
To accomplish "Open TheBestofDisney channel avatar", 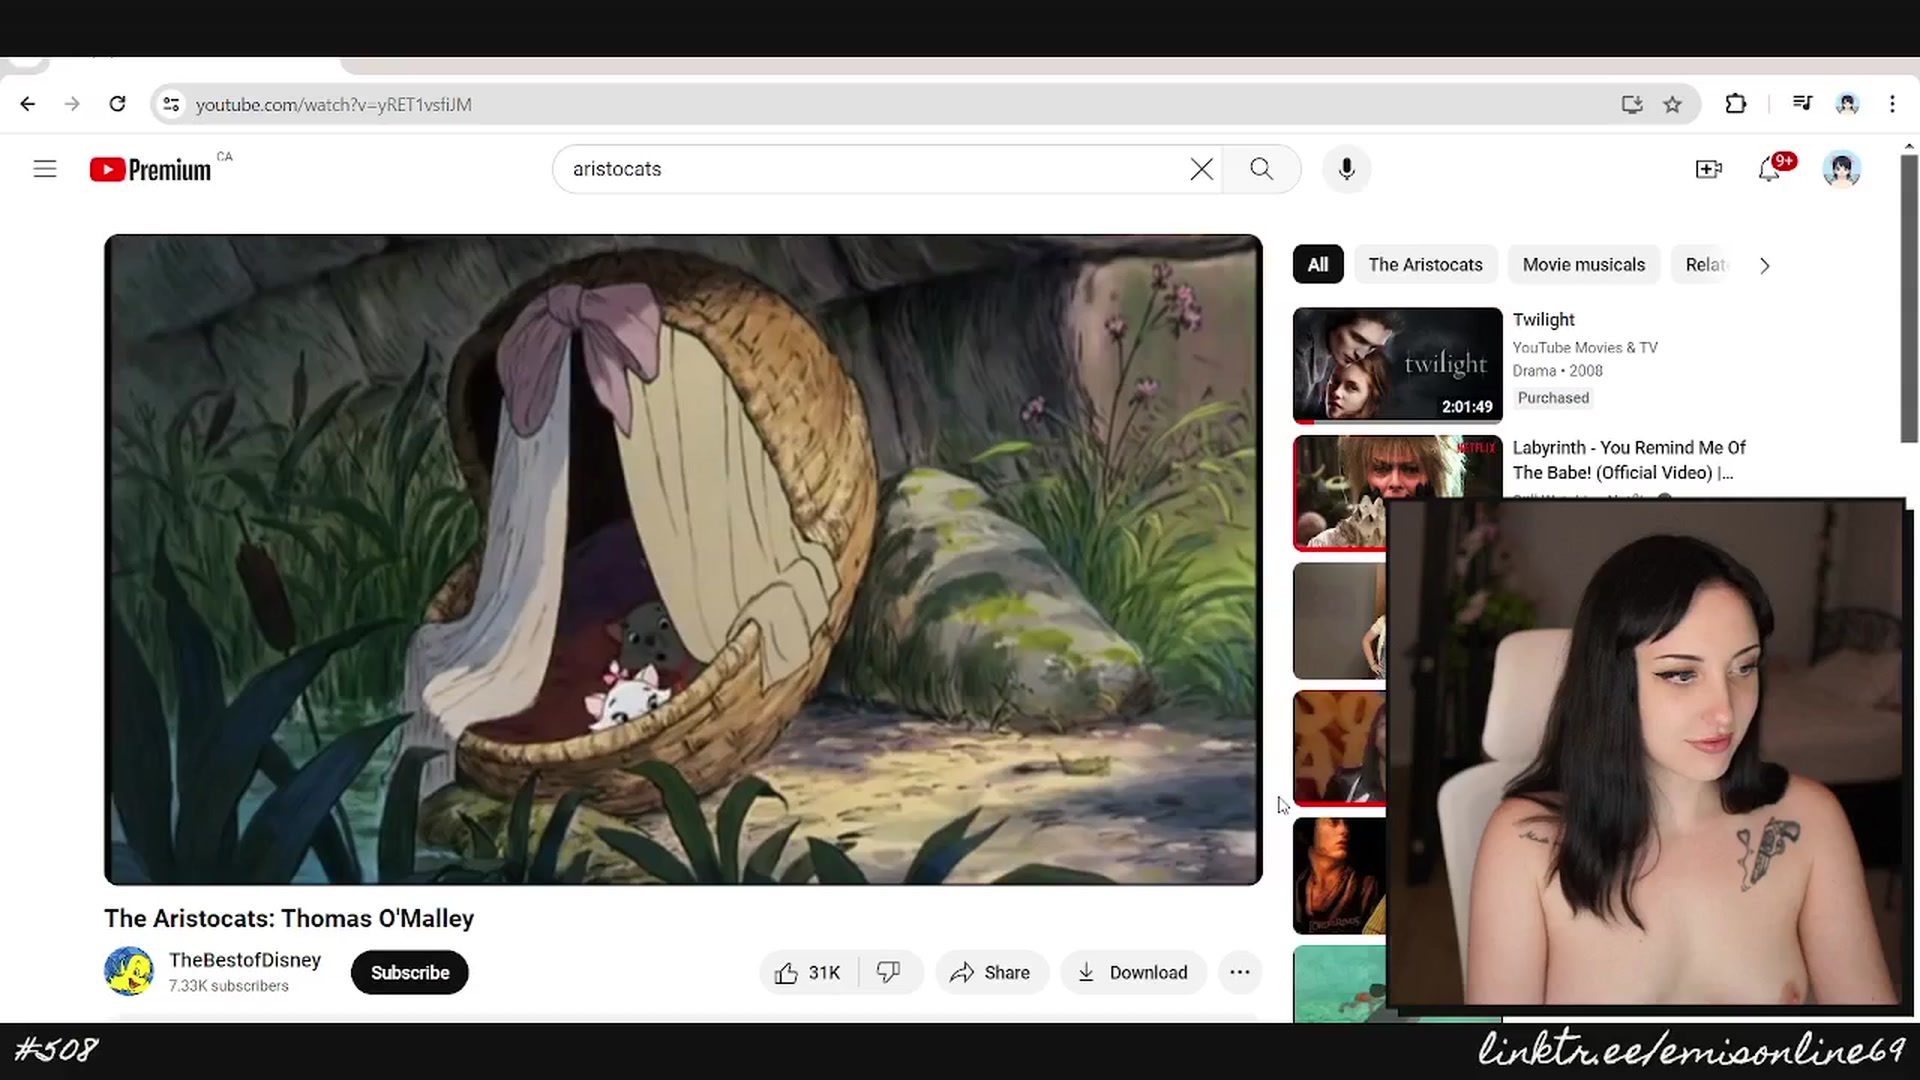I will click(129, 971).
